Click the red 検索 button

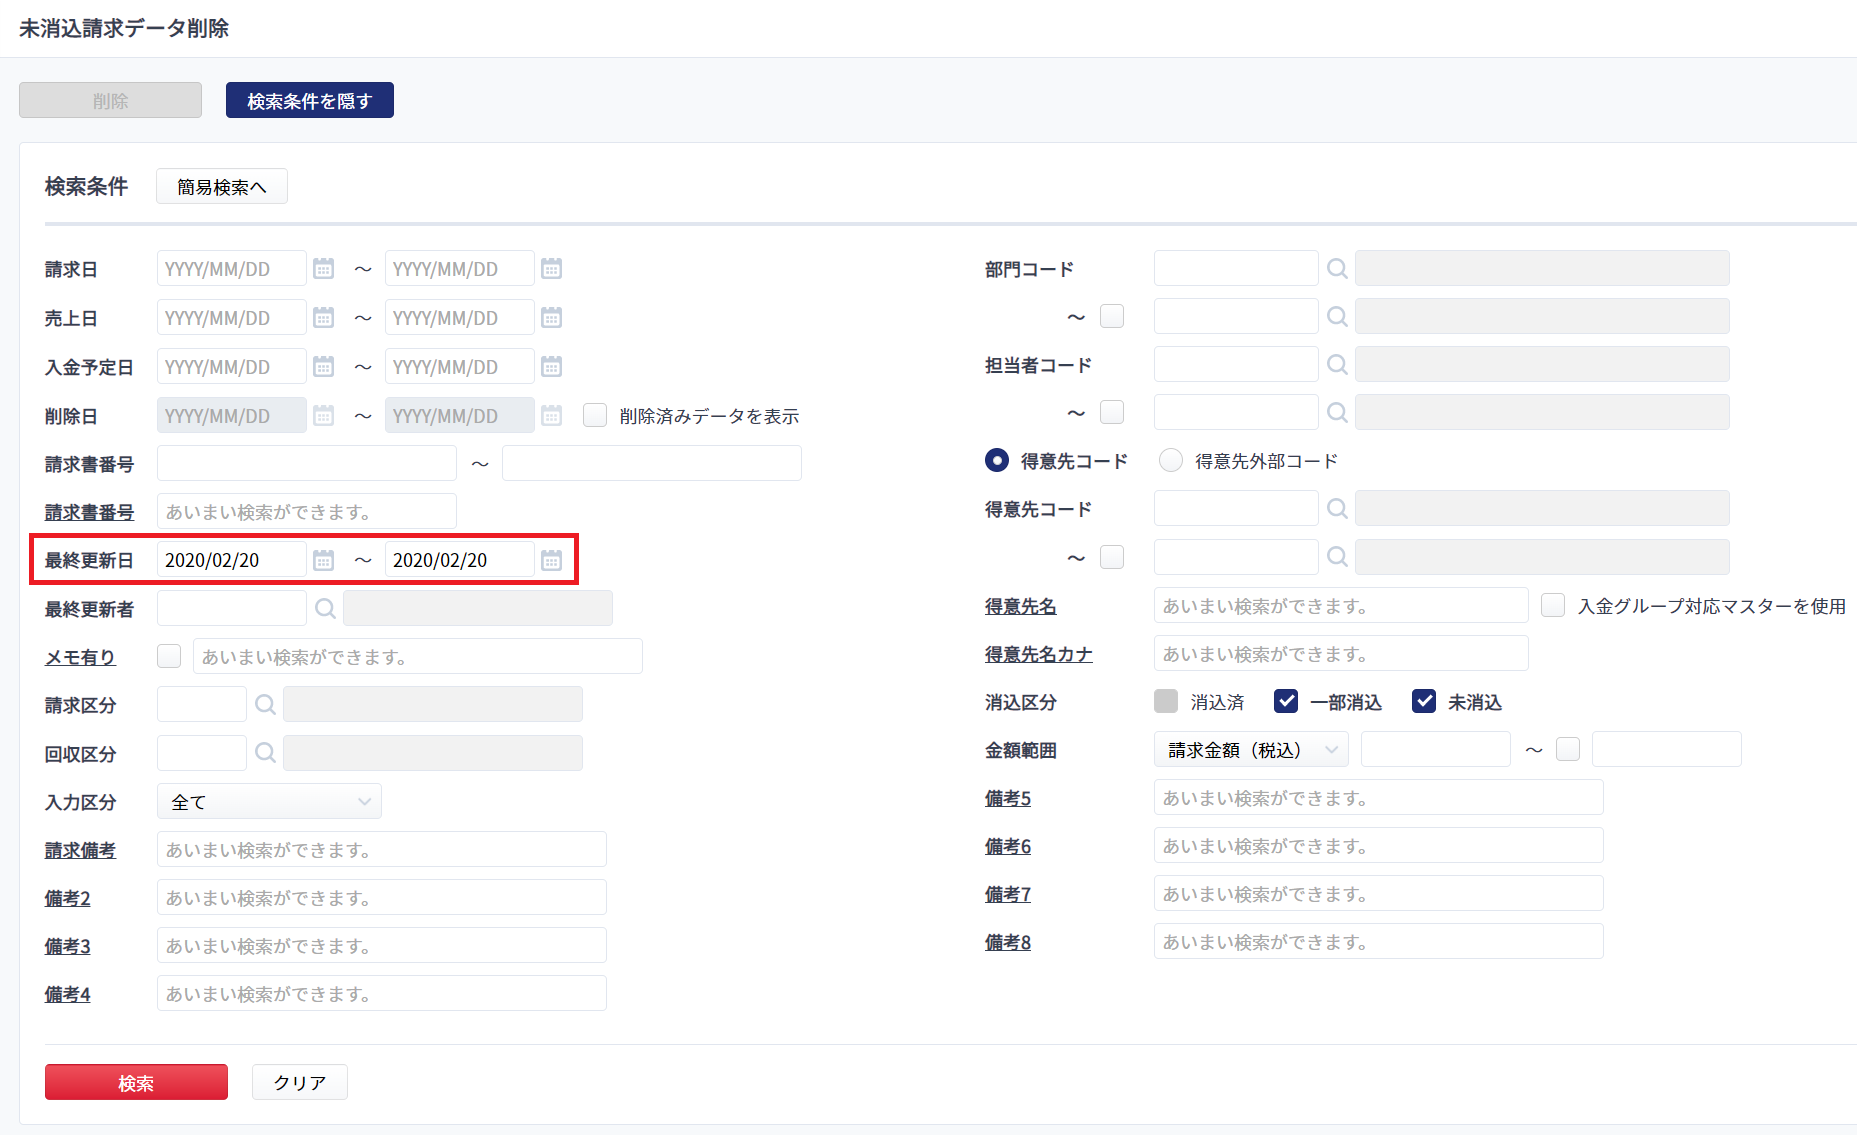tap(136, 1082)
